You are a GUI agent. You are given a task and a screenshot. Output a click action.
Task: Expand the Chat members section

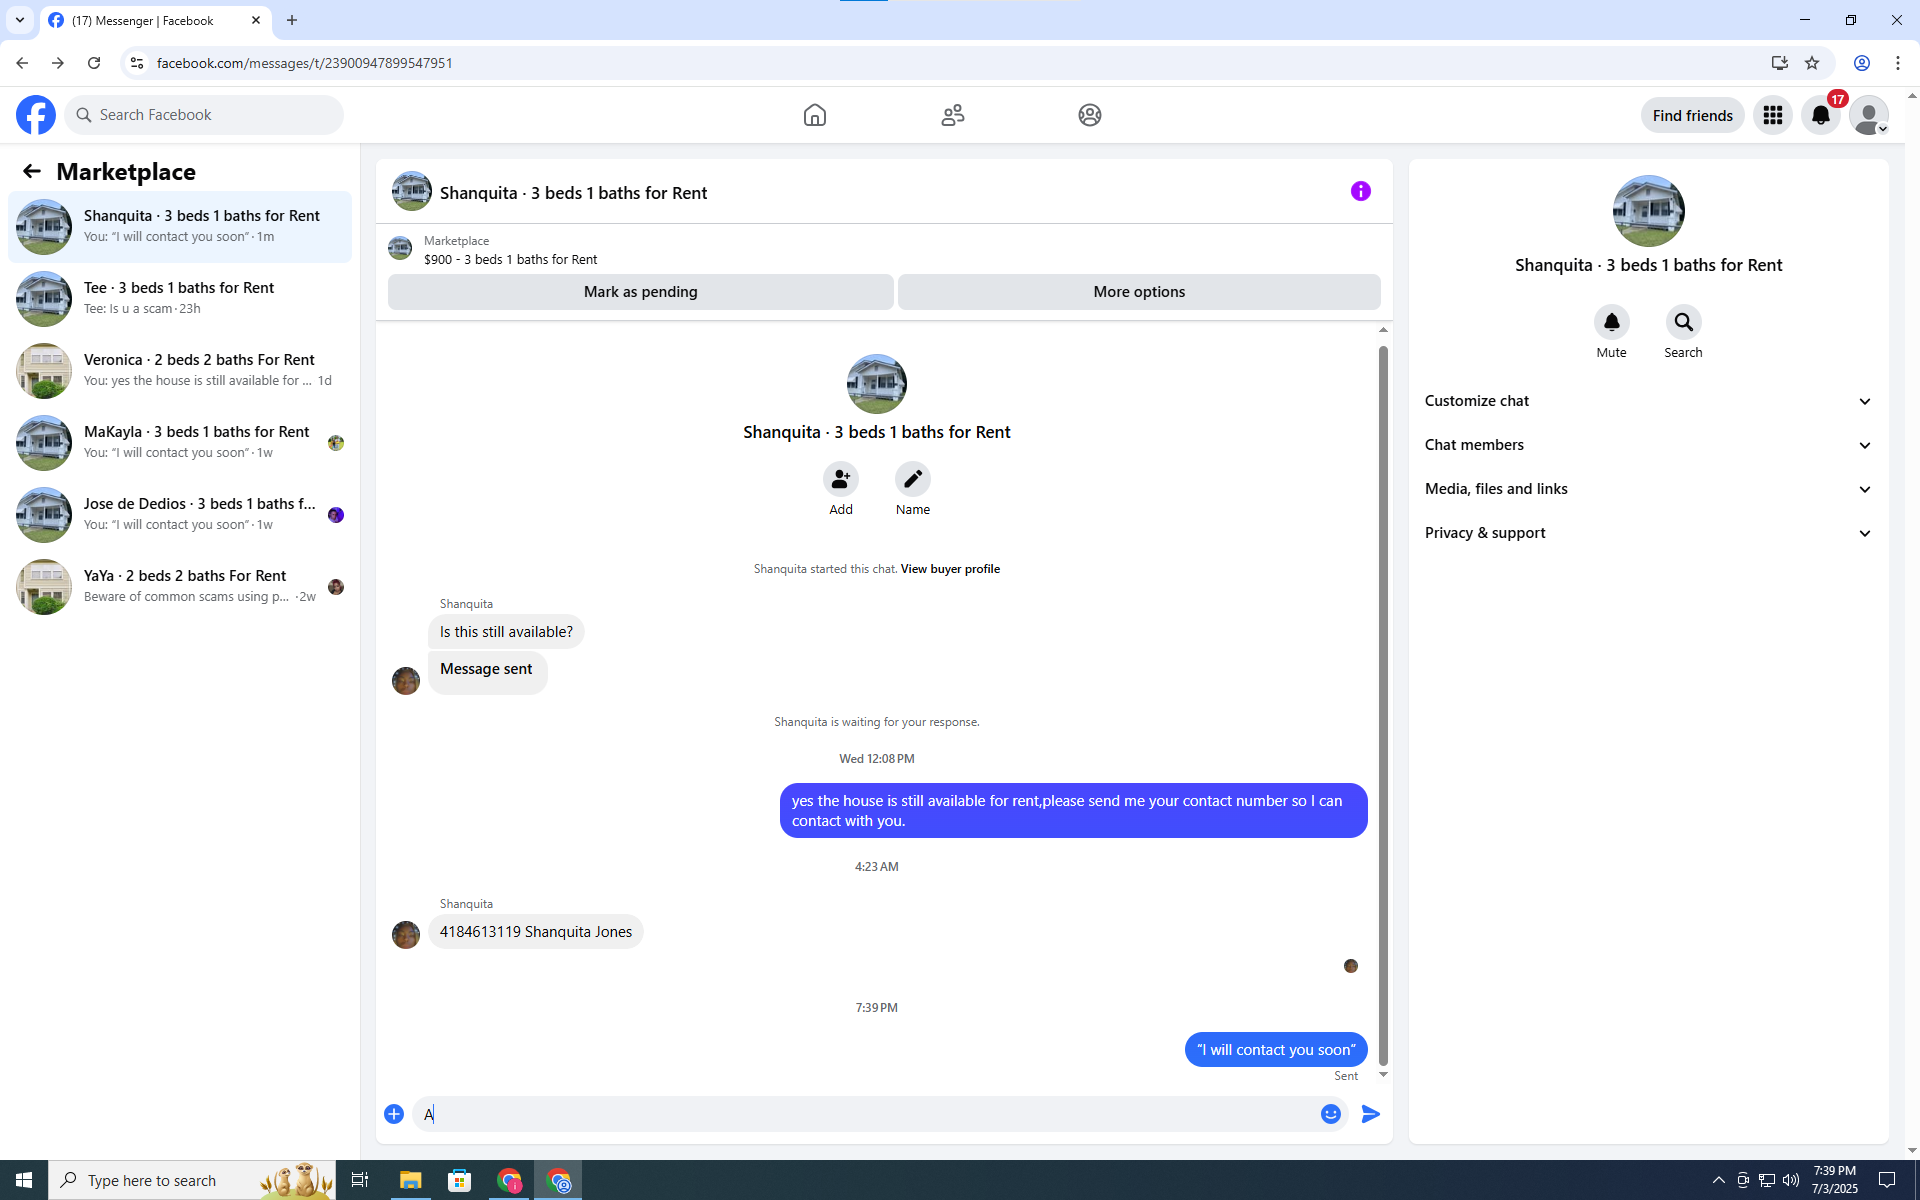pos(1647,445)
